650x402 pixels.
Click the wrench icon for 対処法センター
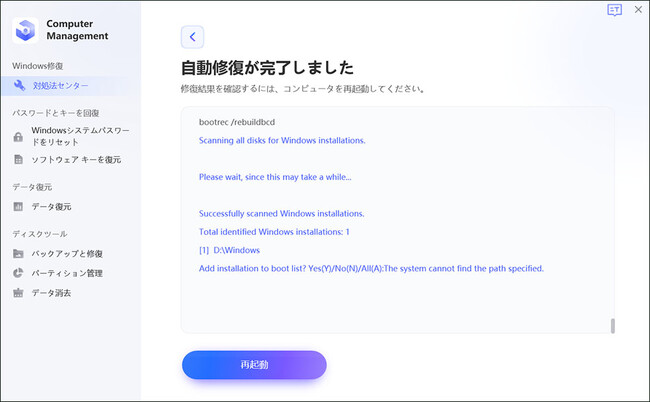coord(19,86)
